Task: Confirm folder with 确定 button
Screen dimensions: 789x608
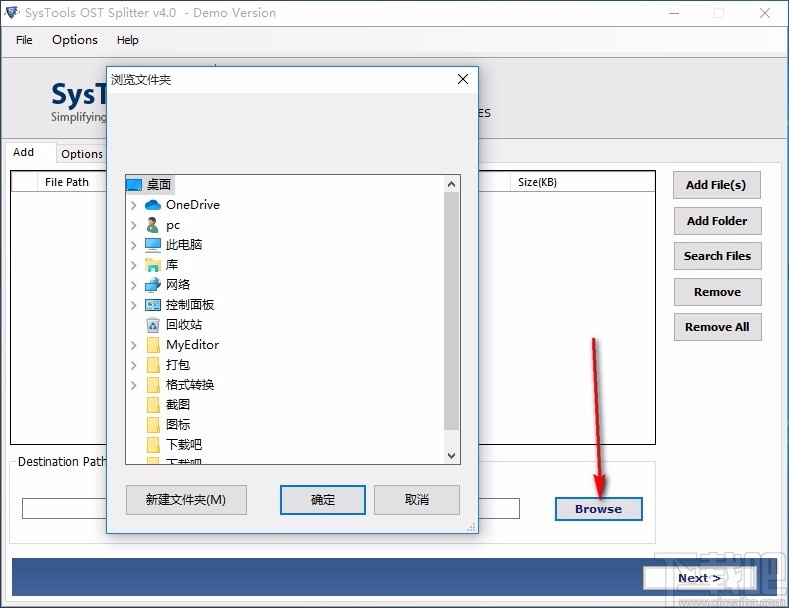Action: tap(323, 500)
